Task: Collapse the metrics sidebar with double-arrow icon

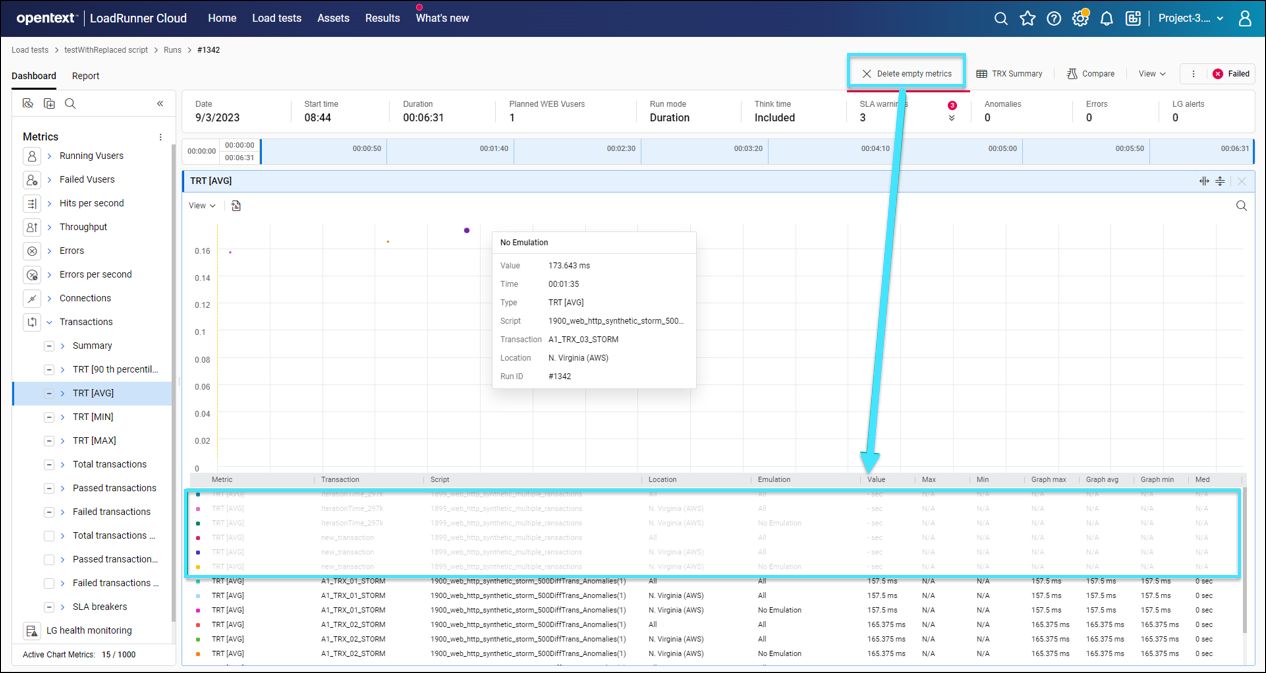Action: [x=160, y=103]
